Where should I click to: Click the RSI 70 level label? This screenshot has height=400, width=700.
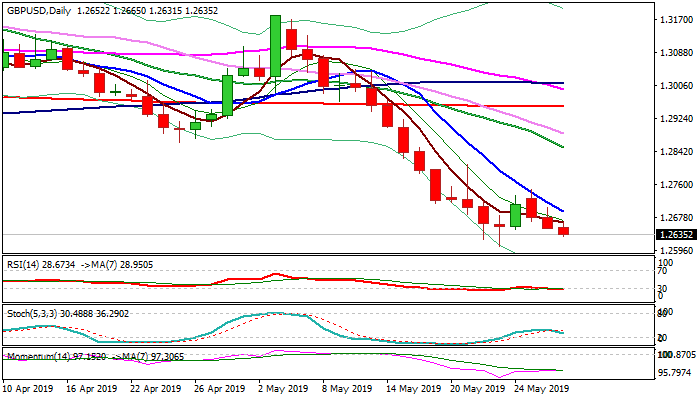click(x=663, y=270)
